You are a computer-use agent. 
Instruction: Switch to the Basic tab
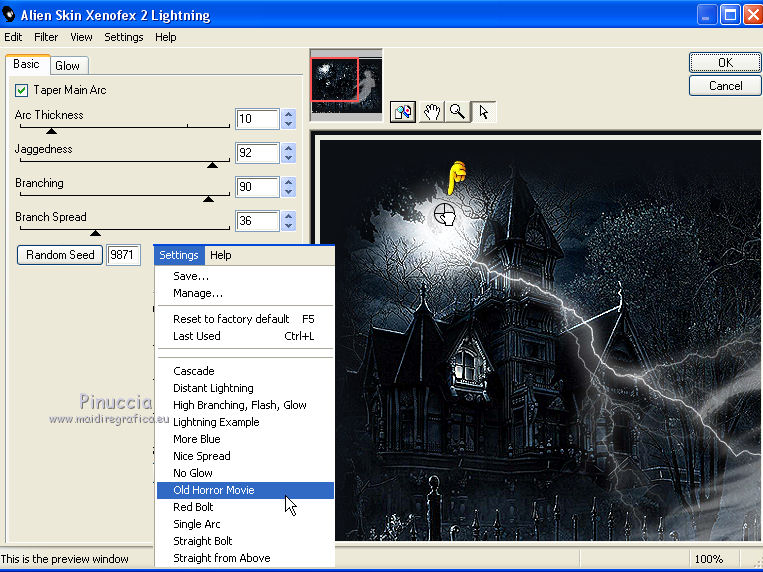pyautogui.click(x=26, y=64)
